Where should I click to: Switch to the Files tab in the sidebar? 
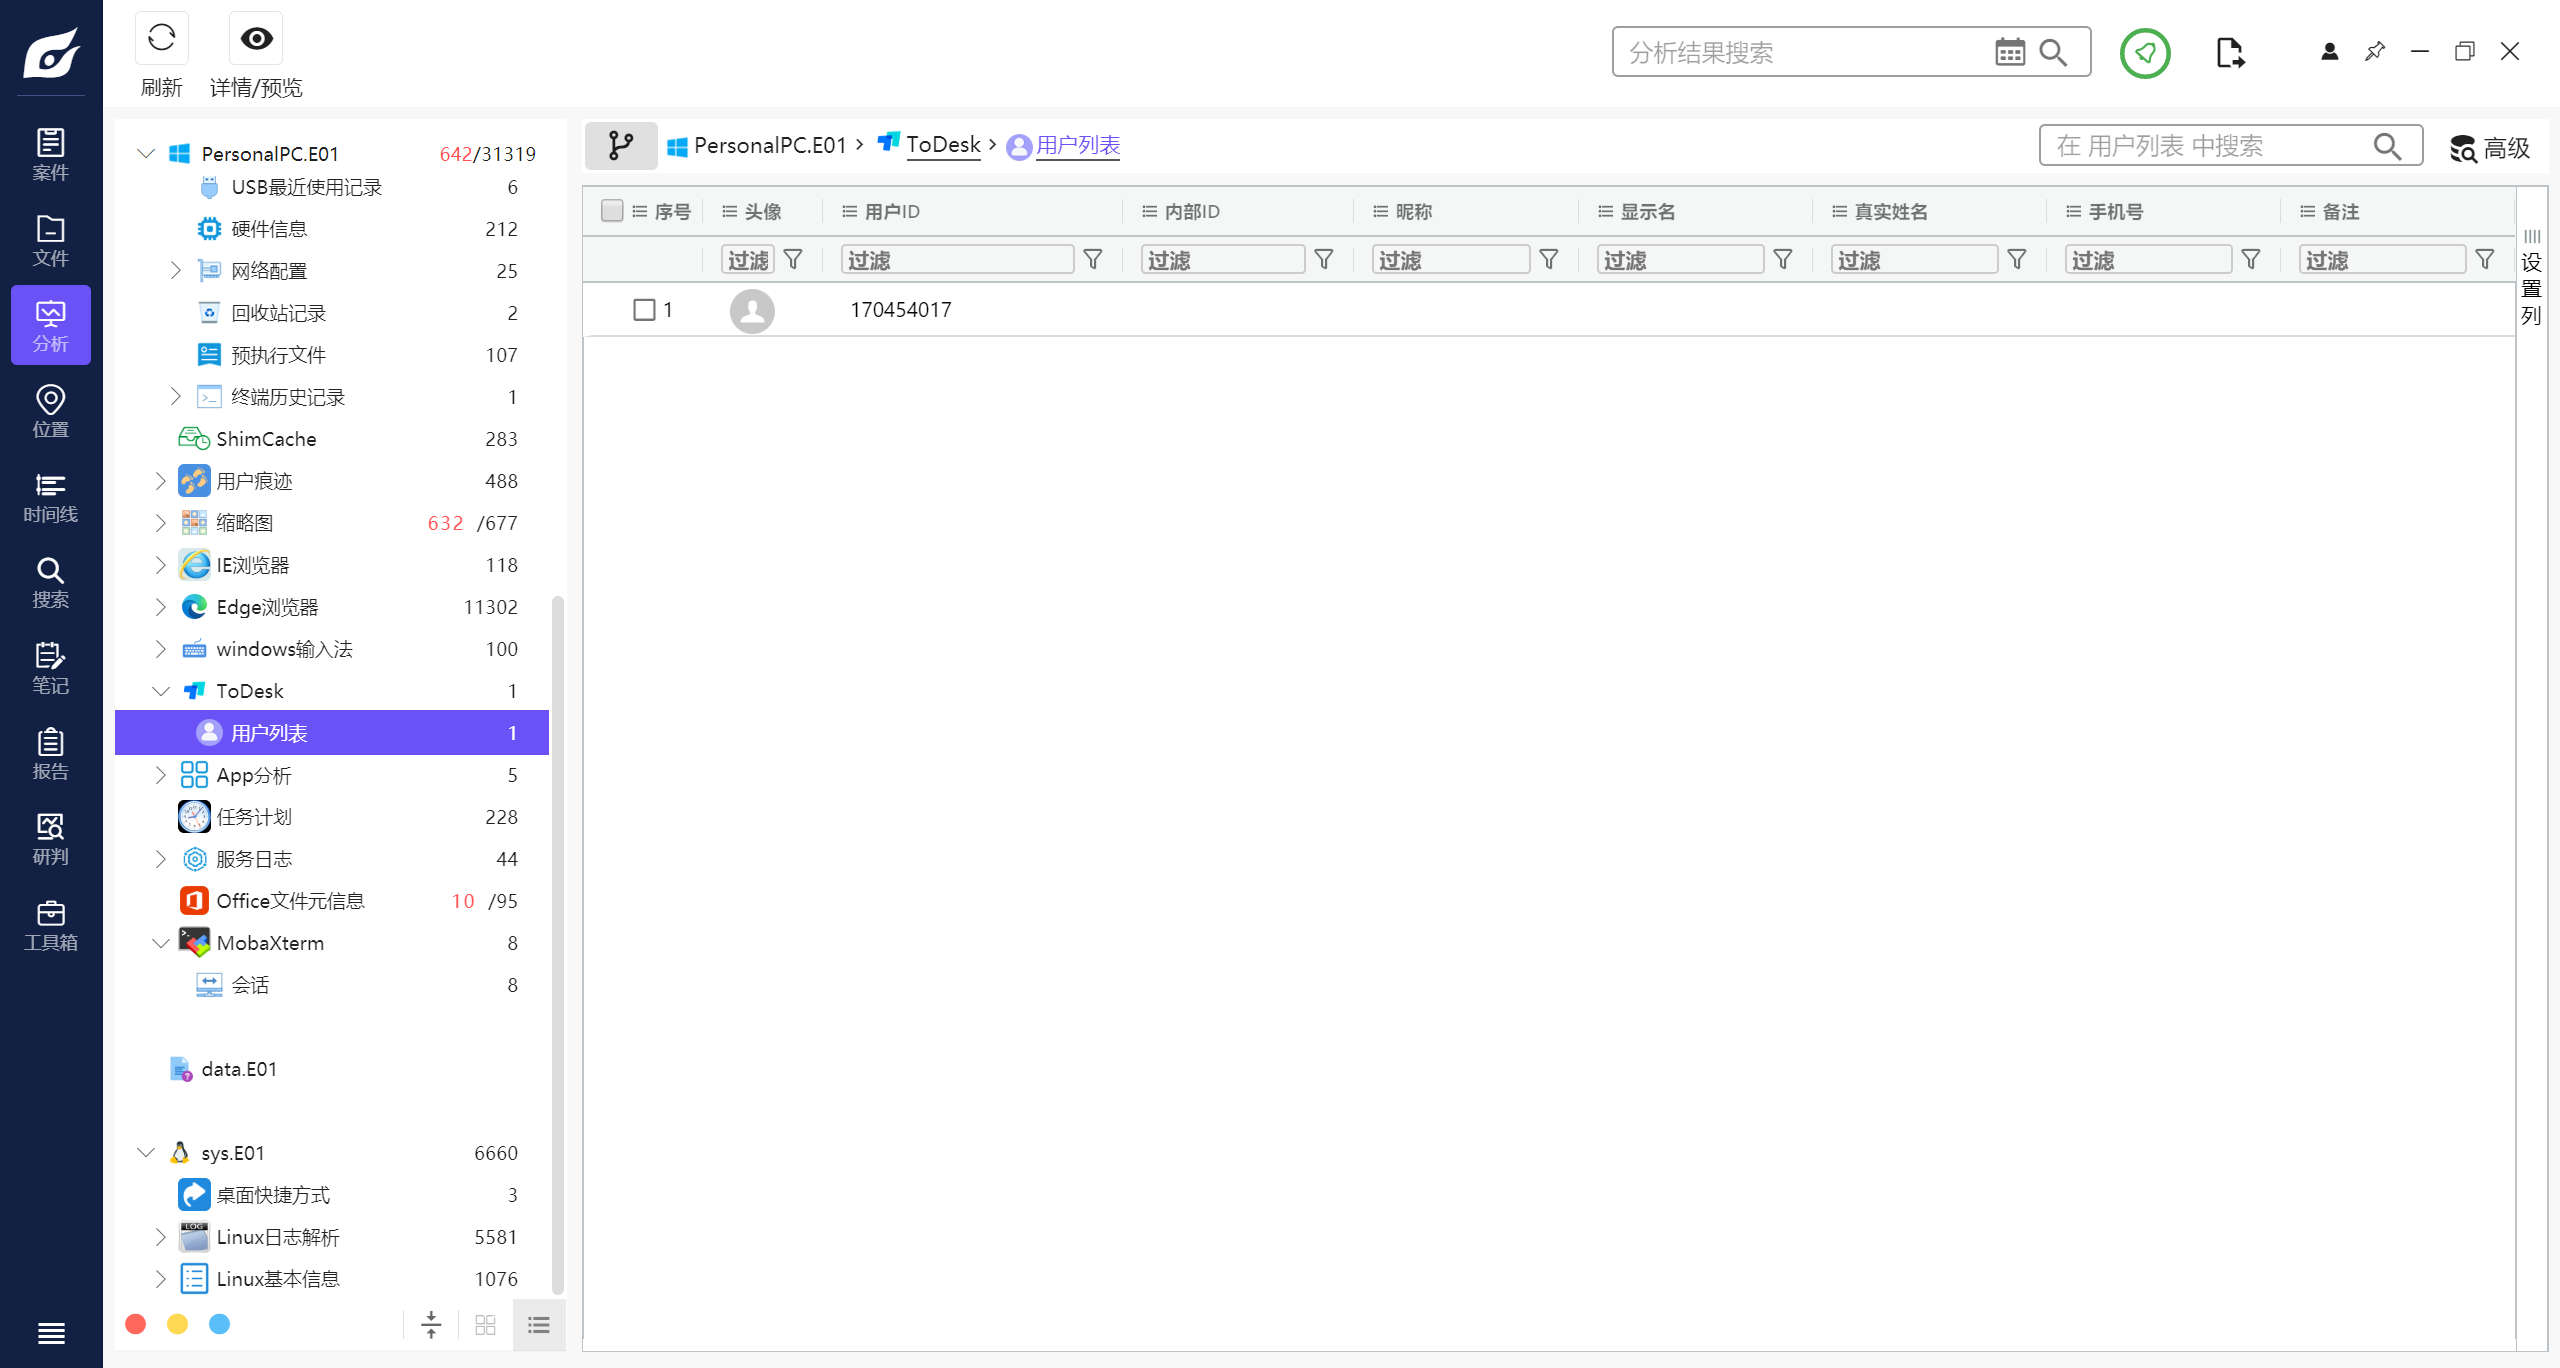[50, 241]
